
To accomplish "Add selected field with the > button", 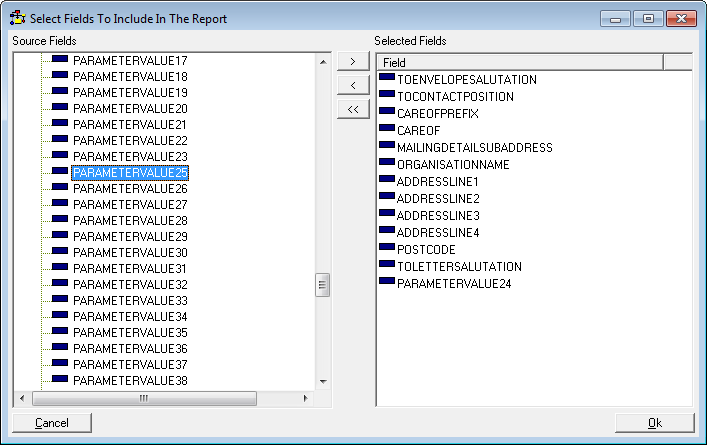I will point(353,61).
